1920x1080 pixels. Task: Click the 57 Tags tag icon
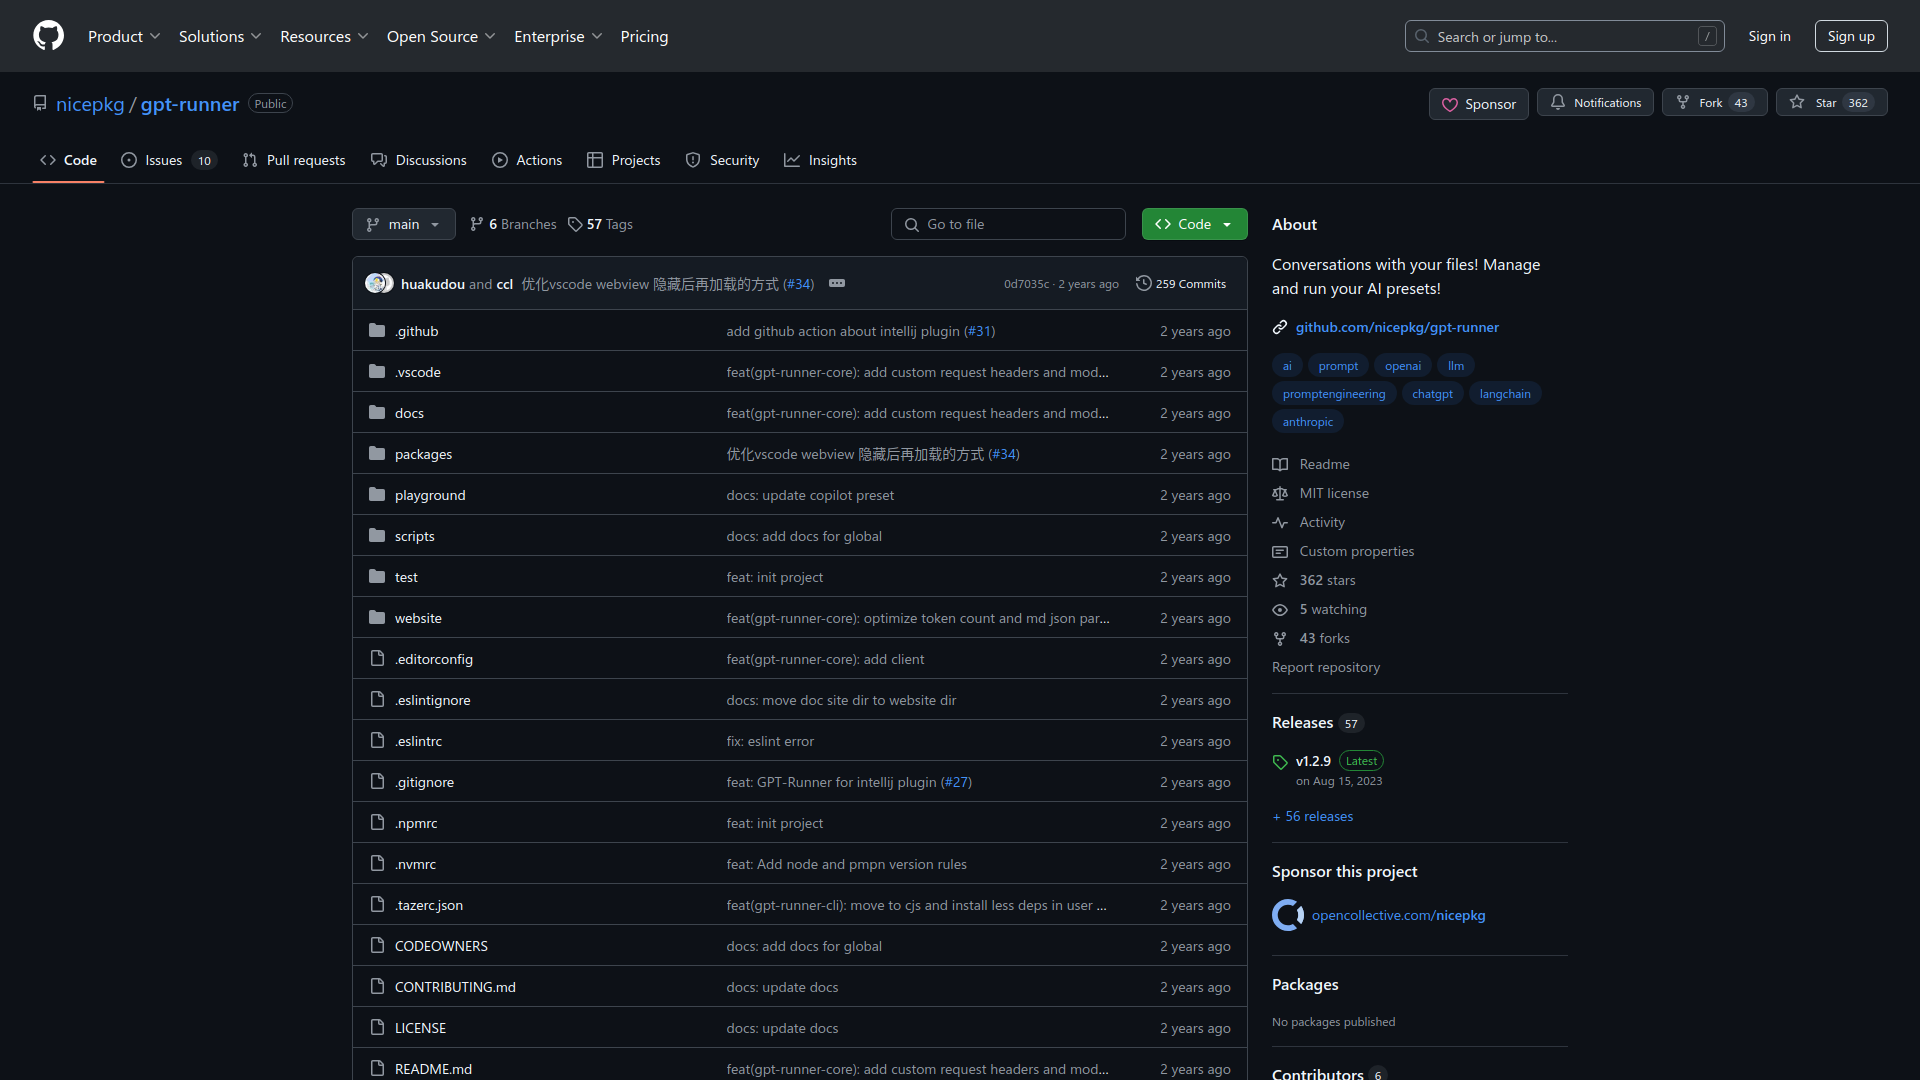(x=575, y=224)
